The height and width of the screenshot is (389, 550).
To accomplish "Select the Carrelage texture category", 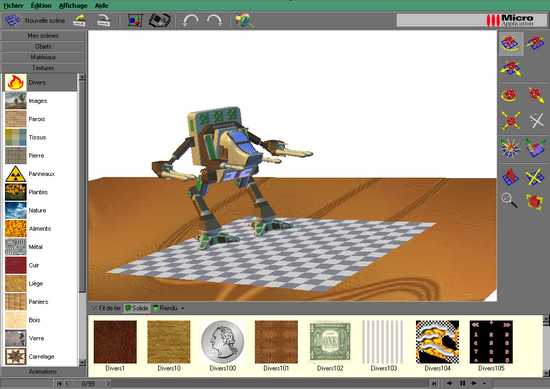I will click(40, 356).
